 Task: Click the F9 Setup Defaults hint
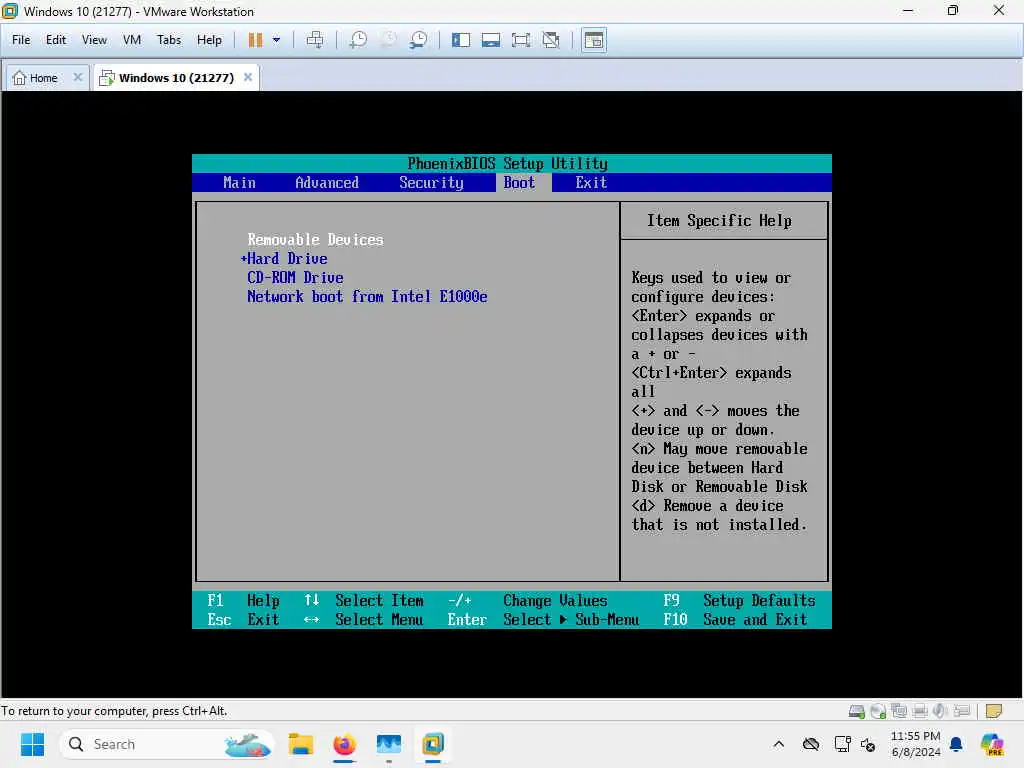tap(739, 600)
